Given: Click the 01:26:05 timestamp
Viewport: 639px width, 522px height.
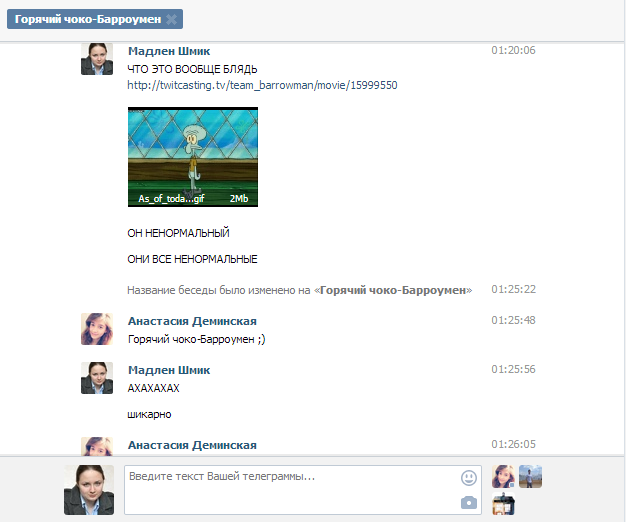Looking at the screenshot, I should point(513,444).
